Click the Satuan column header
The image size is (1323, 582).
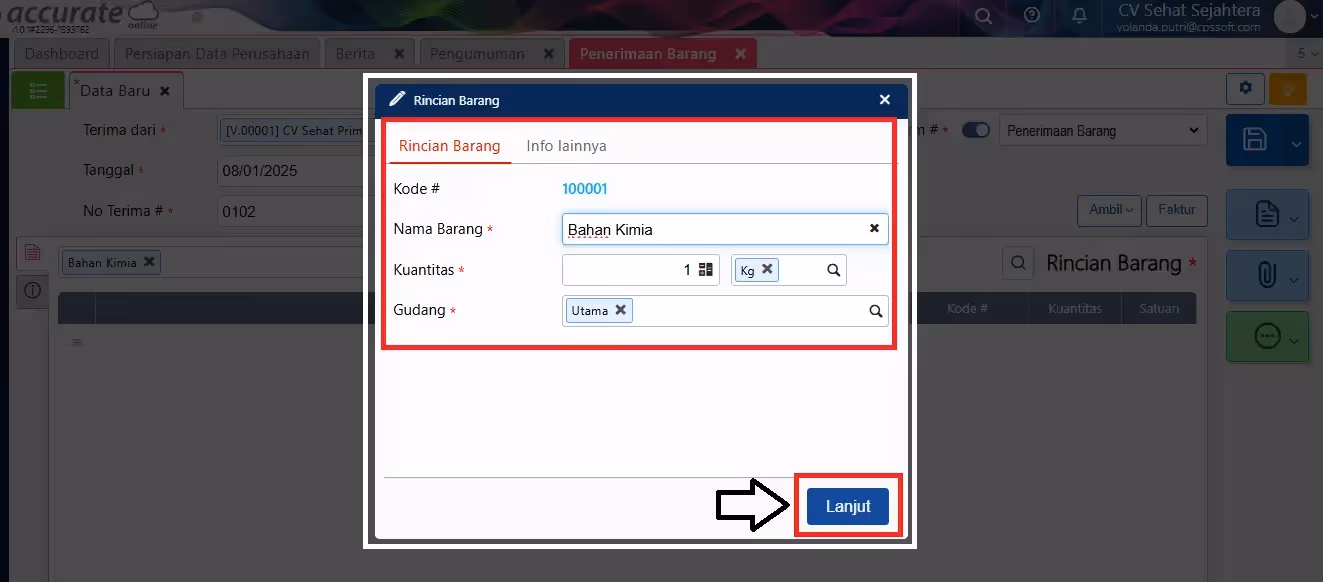click(x=1159, y=309)
